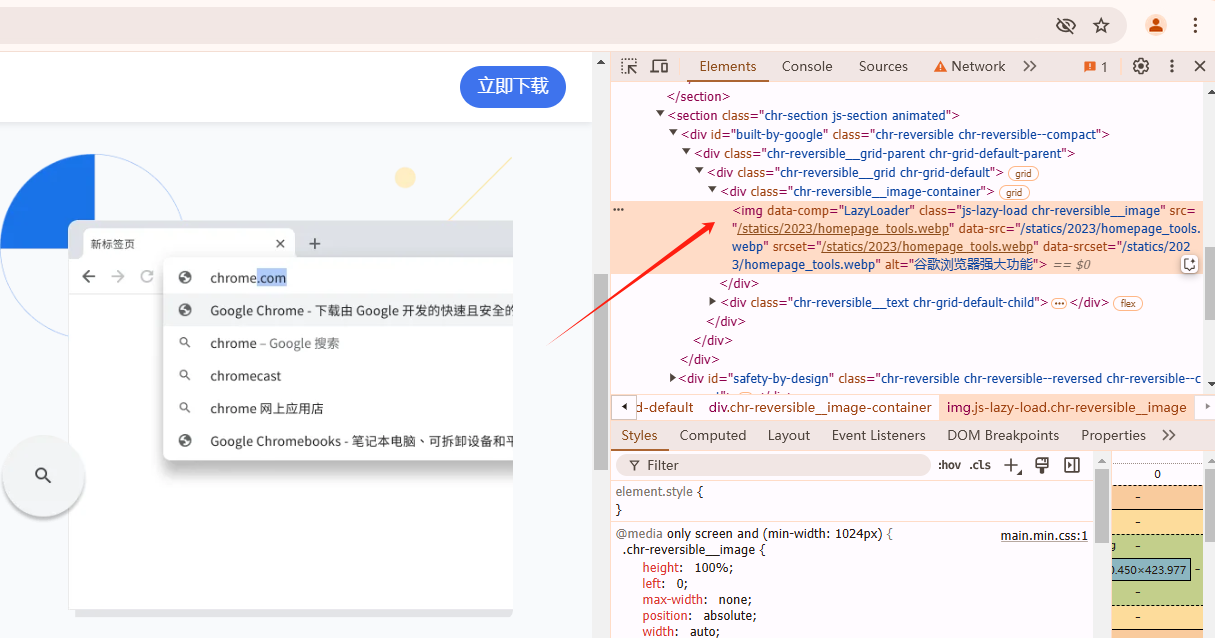Toggle the computed styles sidebar icon
The width and height of the screenshot is (1215, 638).
point(1072,465)
